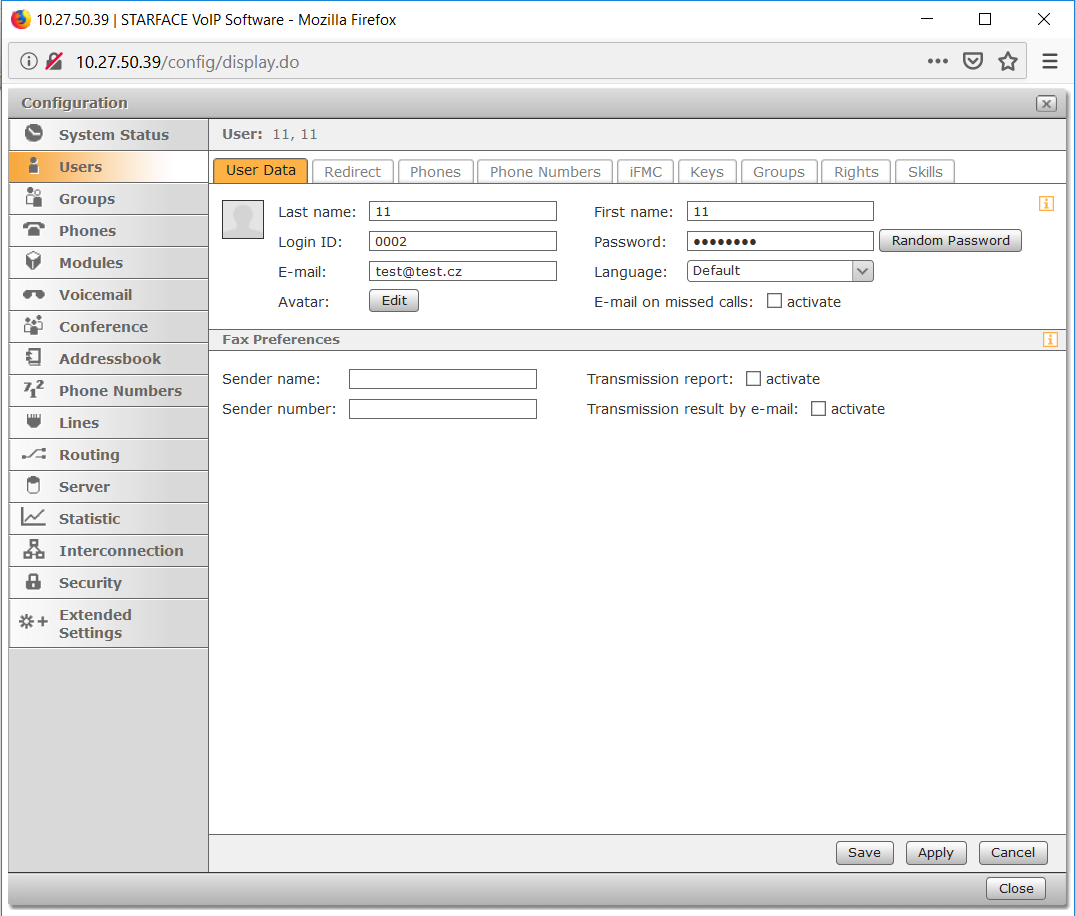Activate the Transmission report checkbox

(754, 379)
